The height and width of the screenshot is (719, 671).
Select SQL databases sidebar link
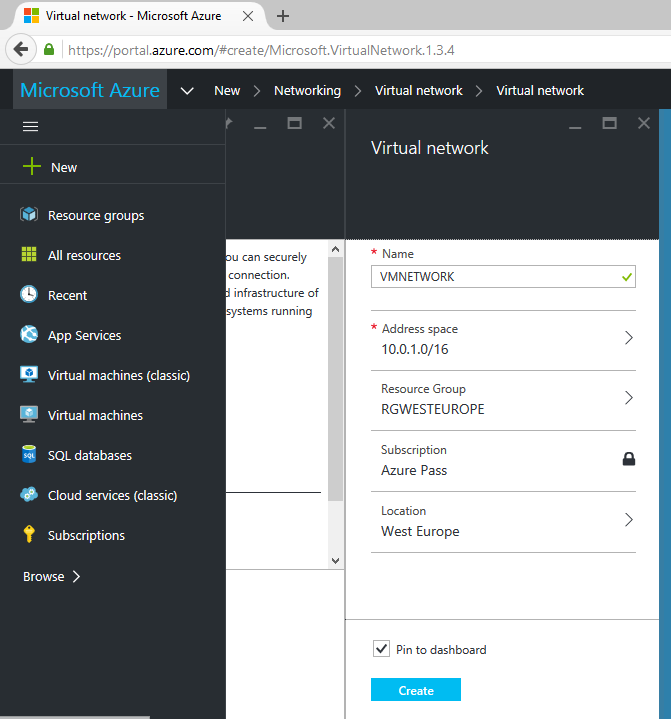90,455
